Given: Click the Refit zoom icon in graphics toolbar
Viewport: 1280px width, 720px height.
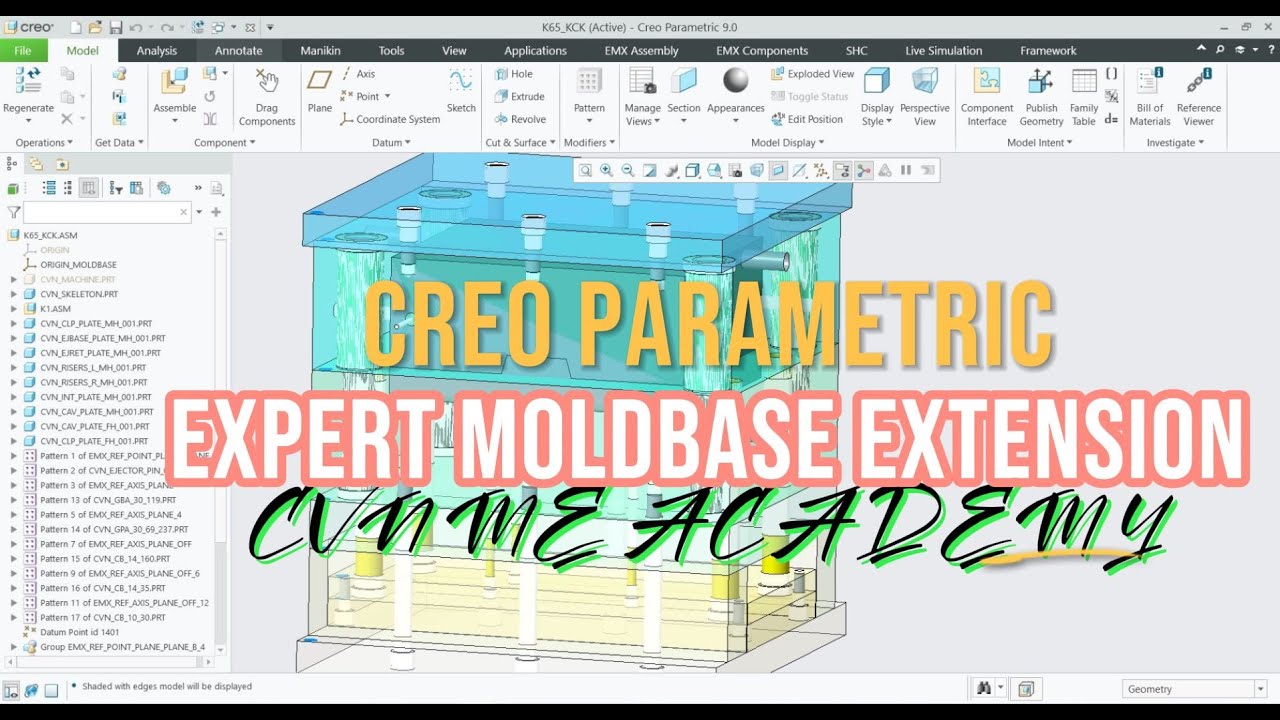Looking at the screenshot, I should pos(585,170).
